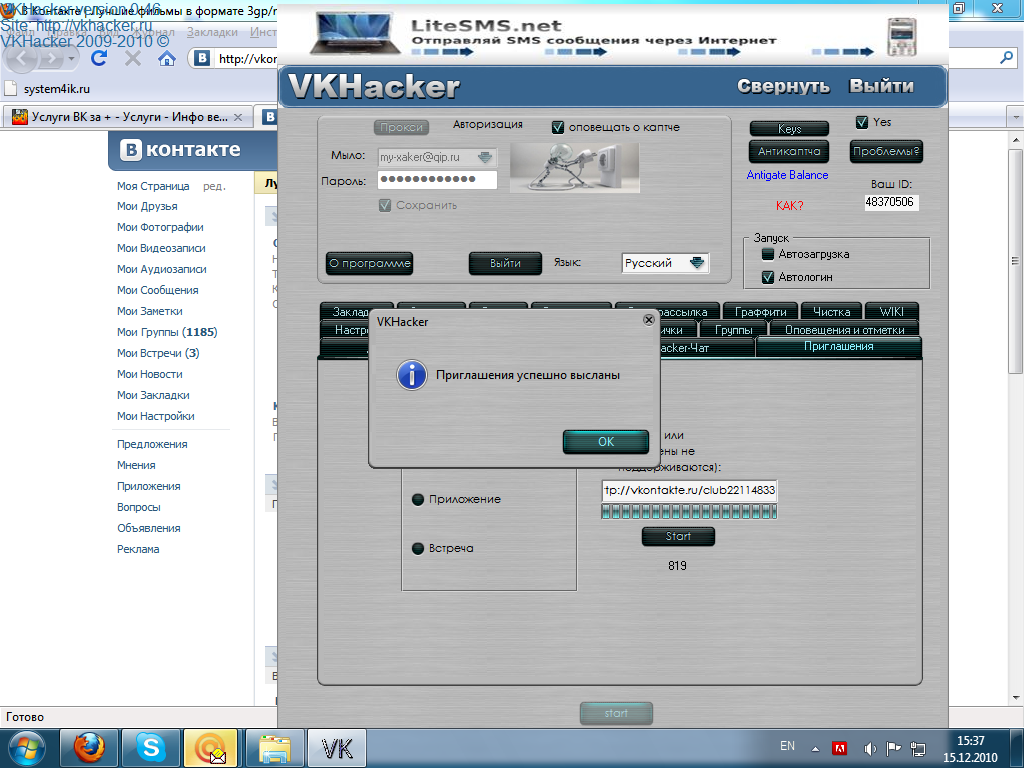This screenshot has width=1024, height=768.
Task: Switch to the Группы tab
Action: [733, 330]
